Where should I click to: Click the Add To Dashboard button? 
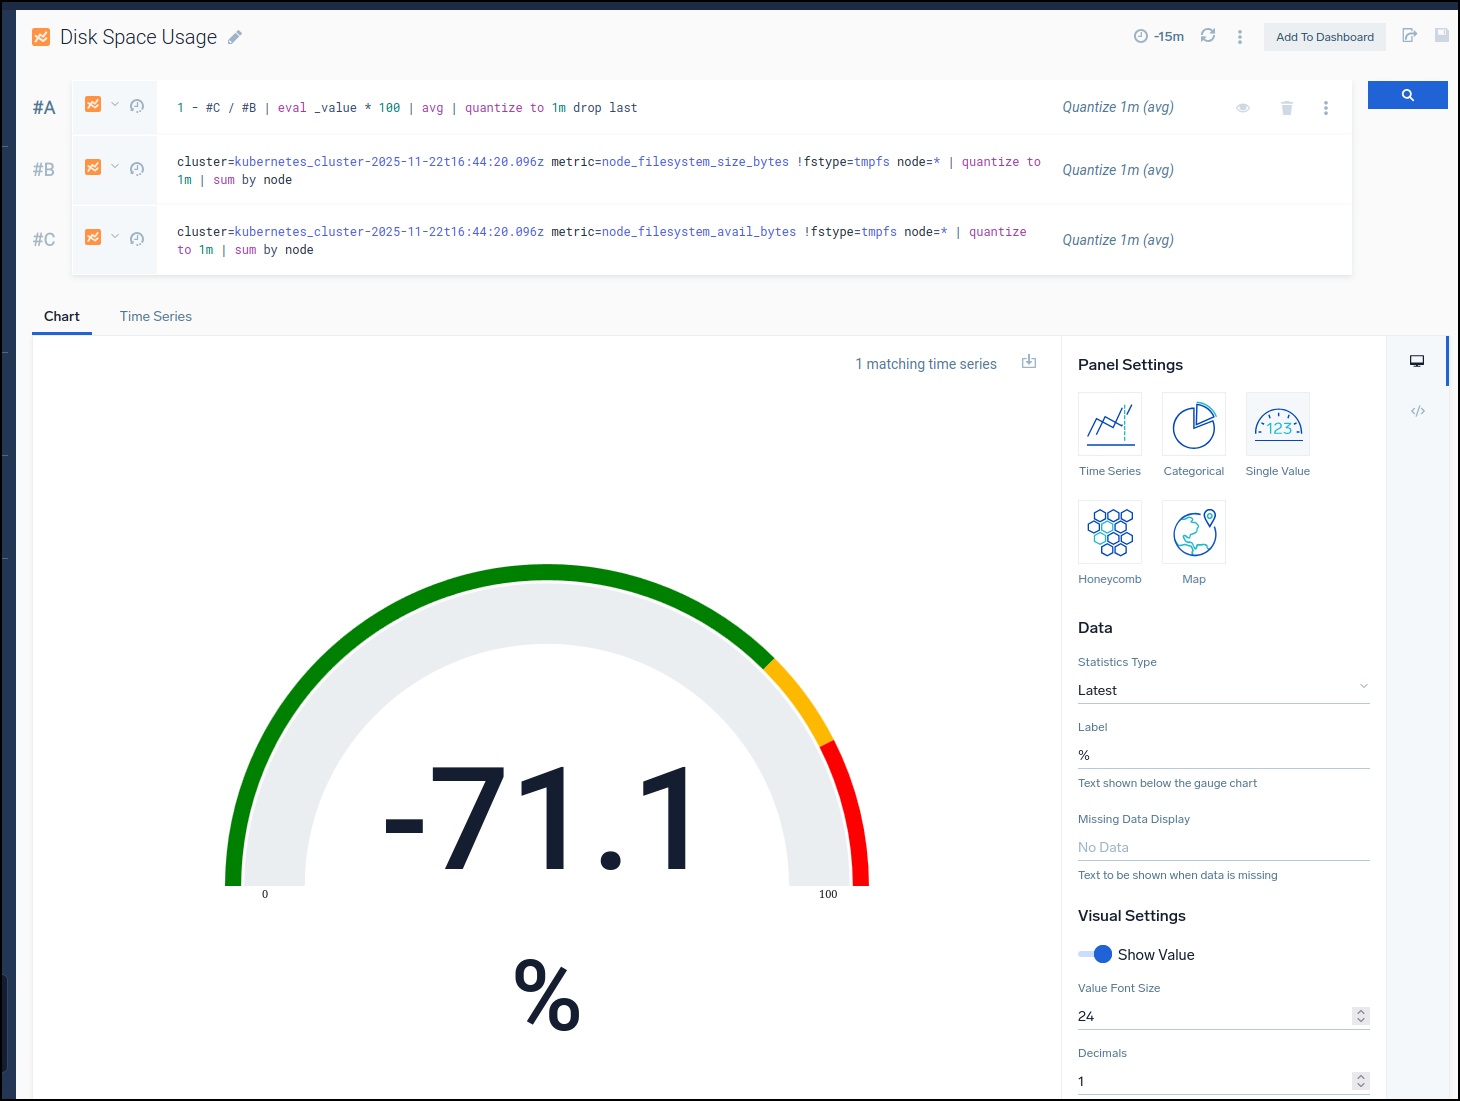pyautogui.click(x=1324, y=37)
